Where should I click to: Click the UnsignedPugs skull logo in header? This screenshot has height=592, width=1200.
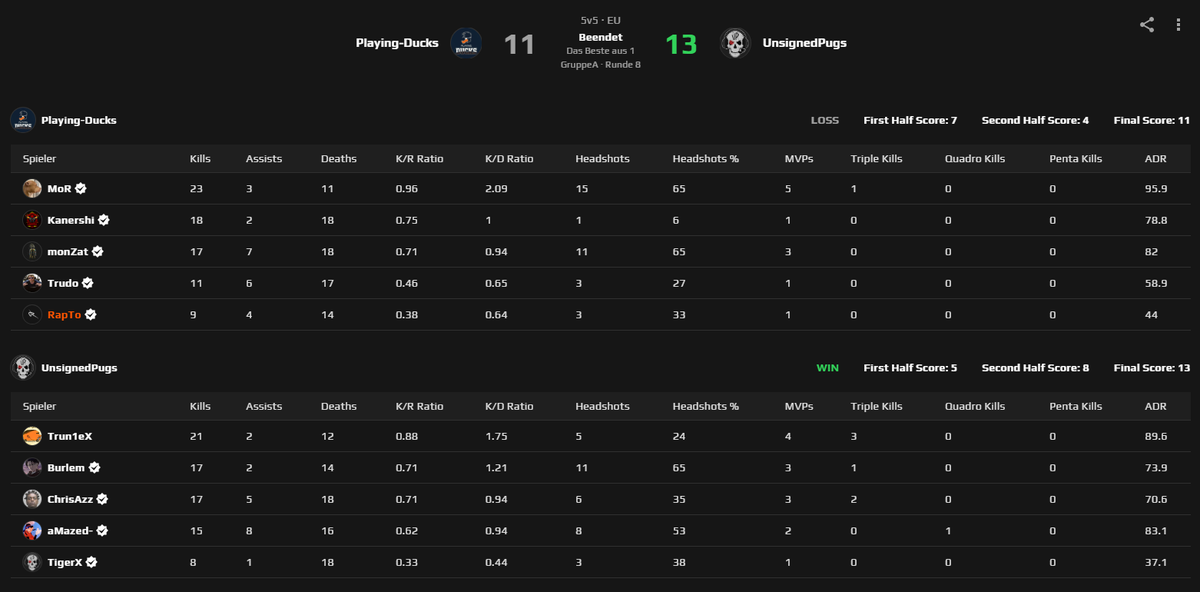(x=735, y=43)
